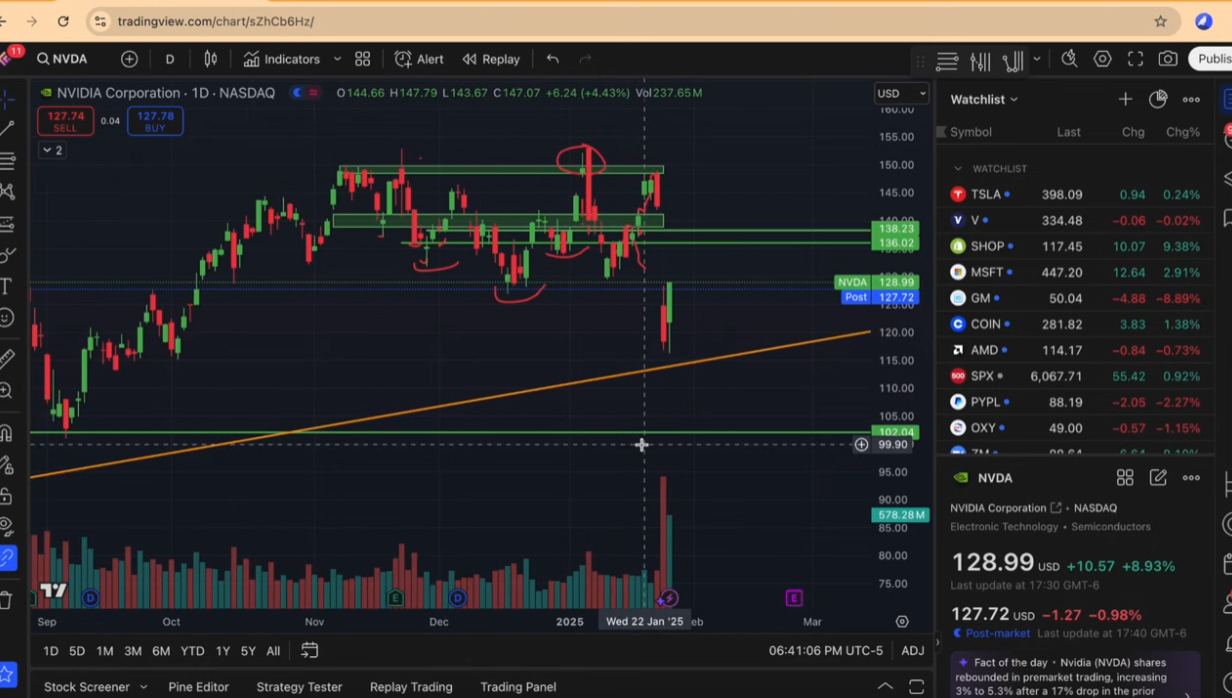The image size is (1232, 698).
Task: Expand the Stock Screener dropdown arrow
Action: 143,687
